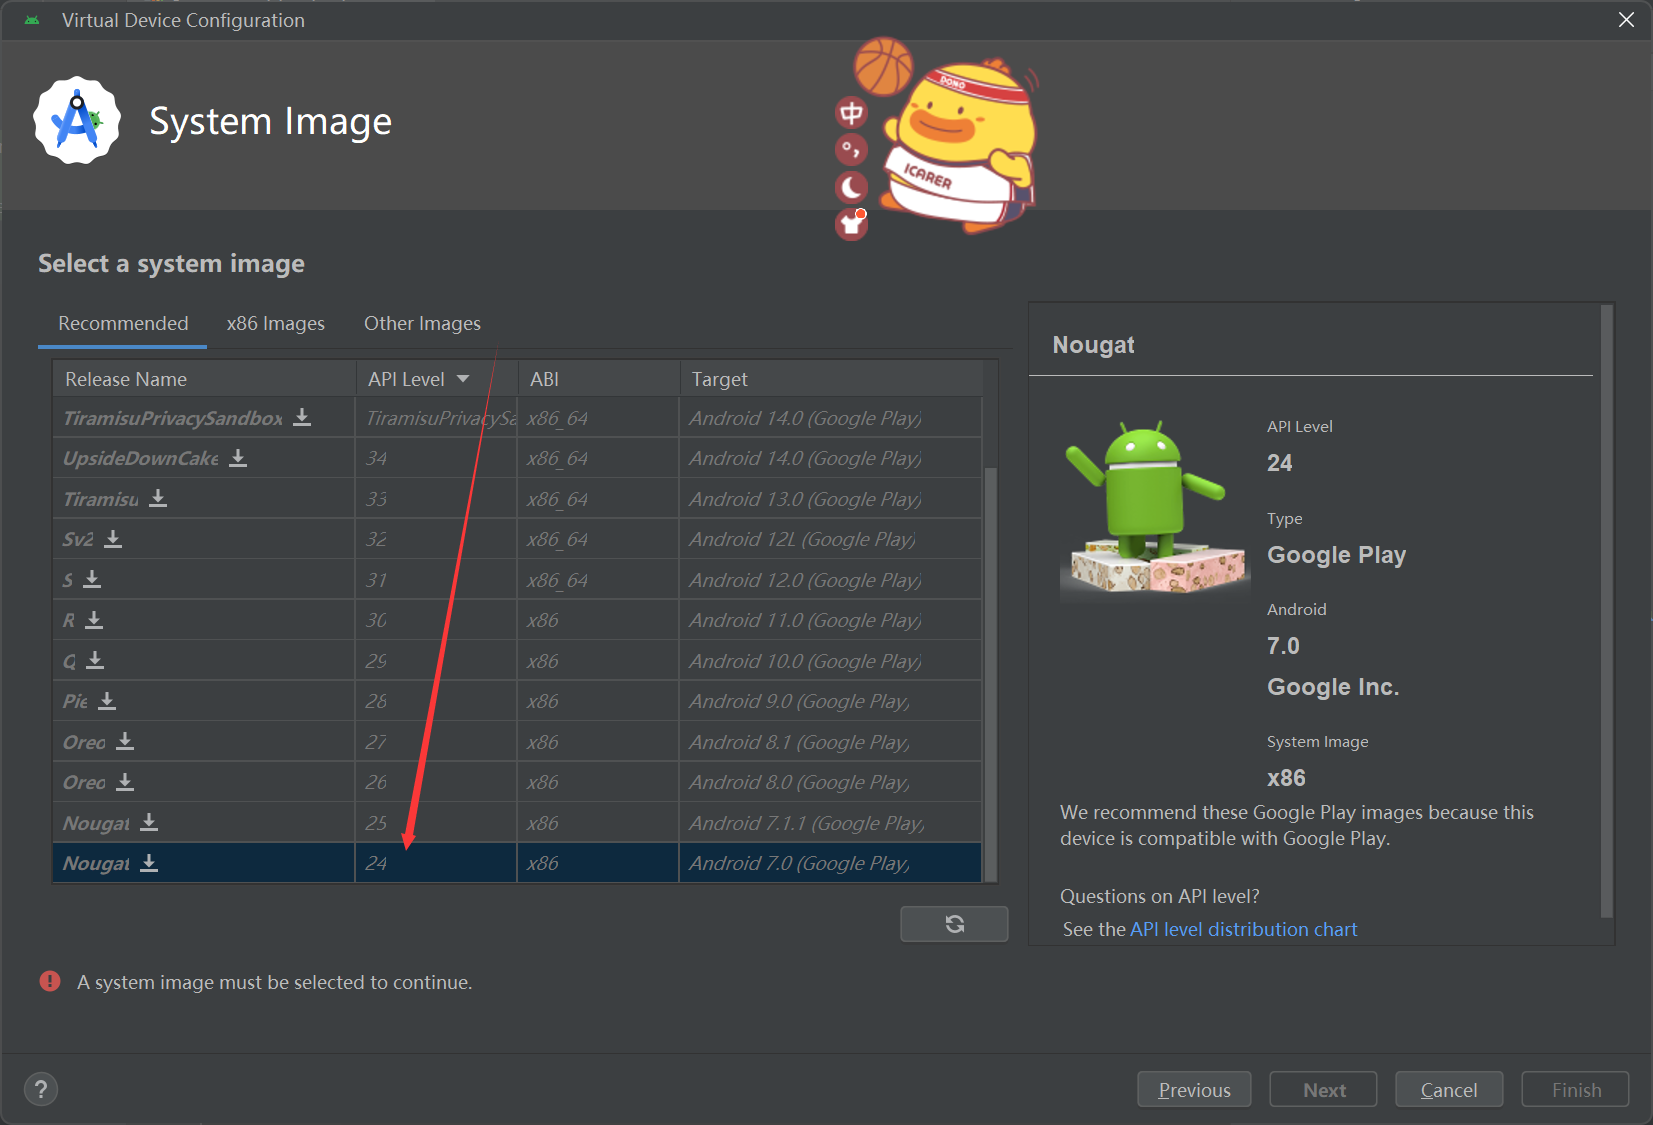Click the download icon beside release S
Viewport: 1653px width, 1125px height.
coord(92,579)
